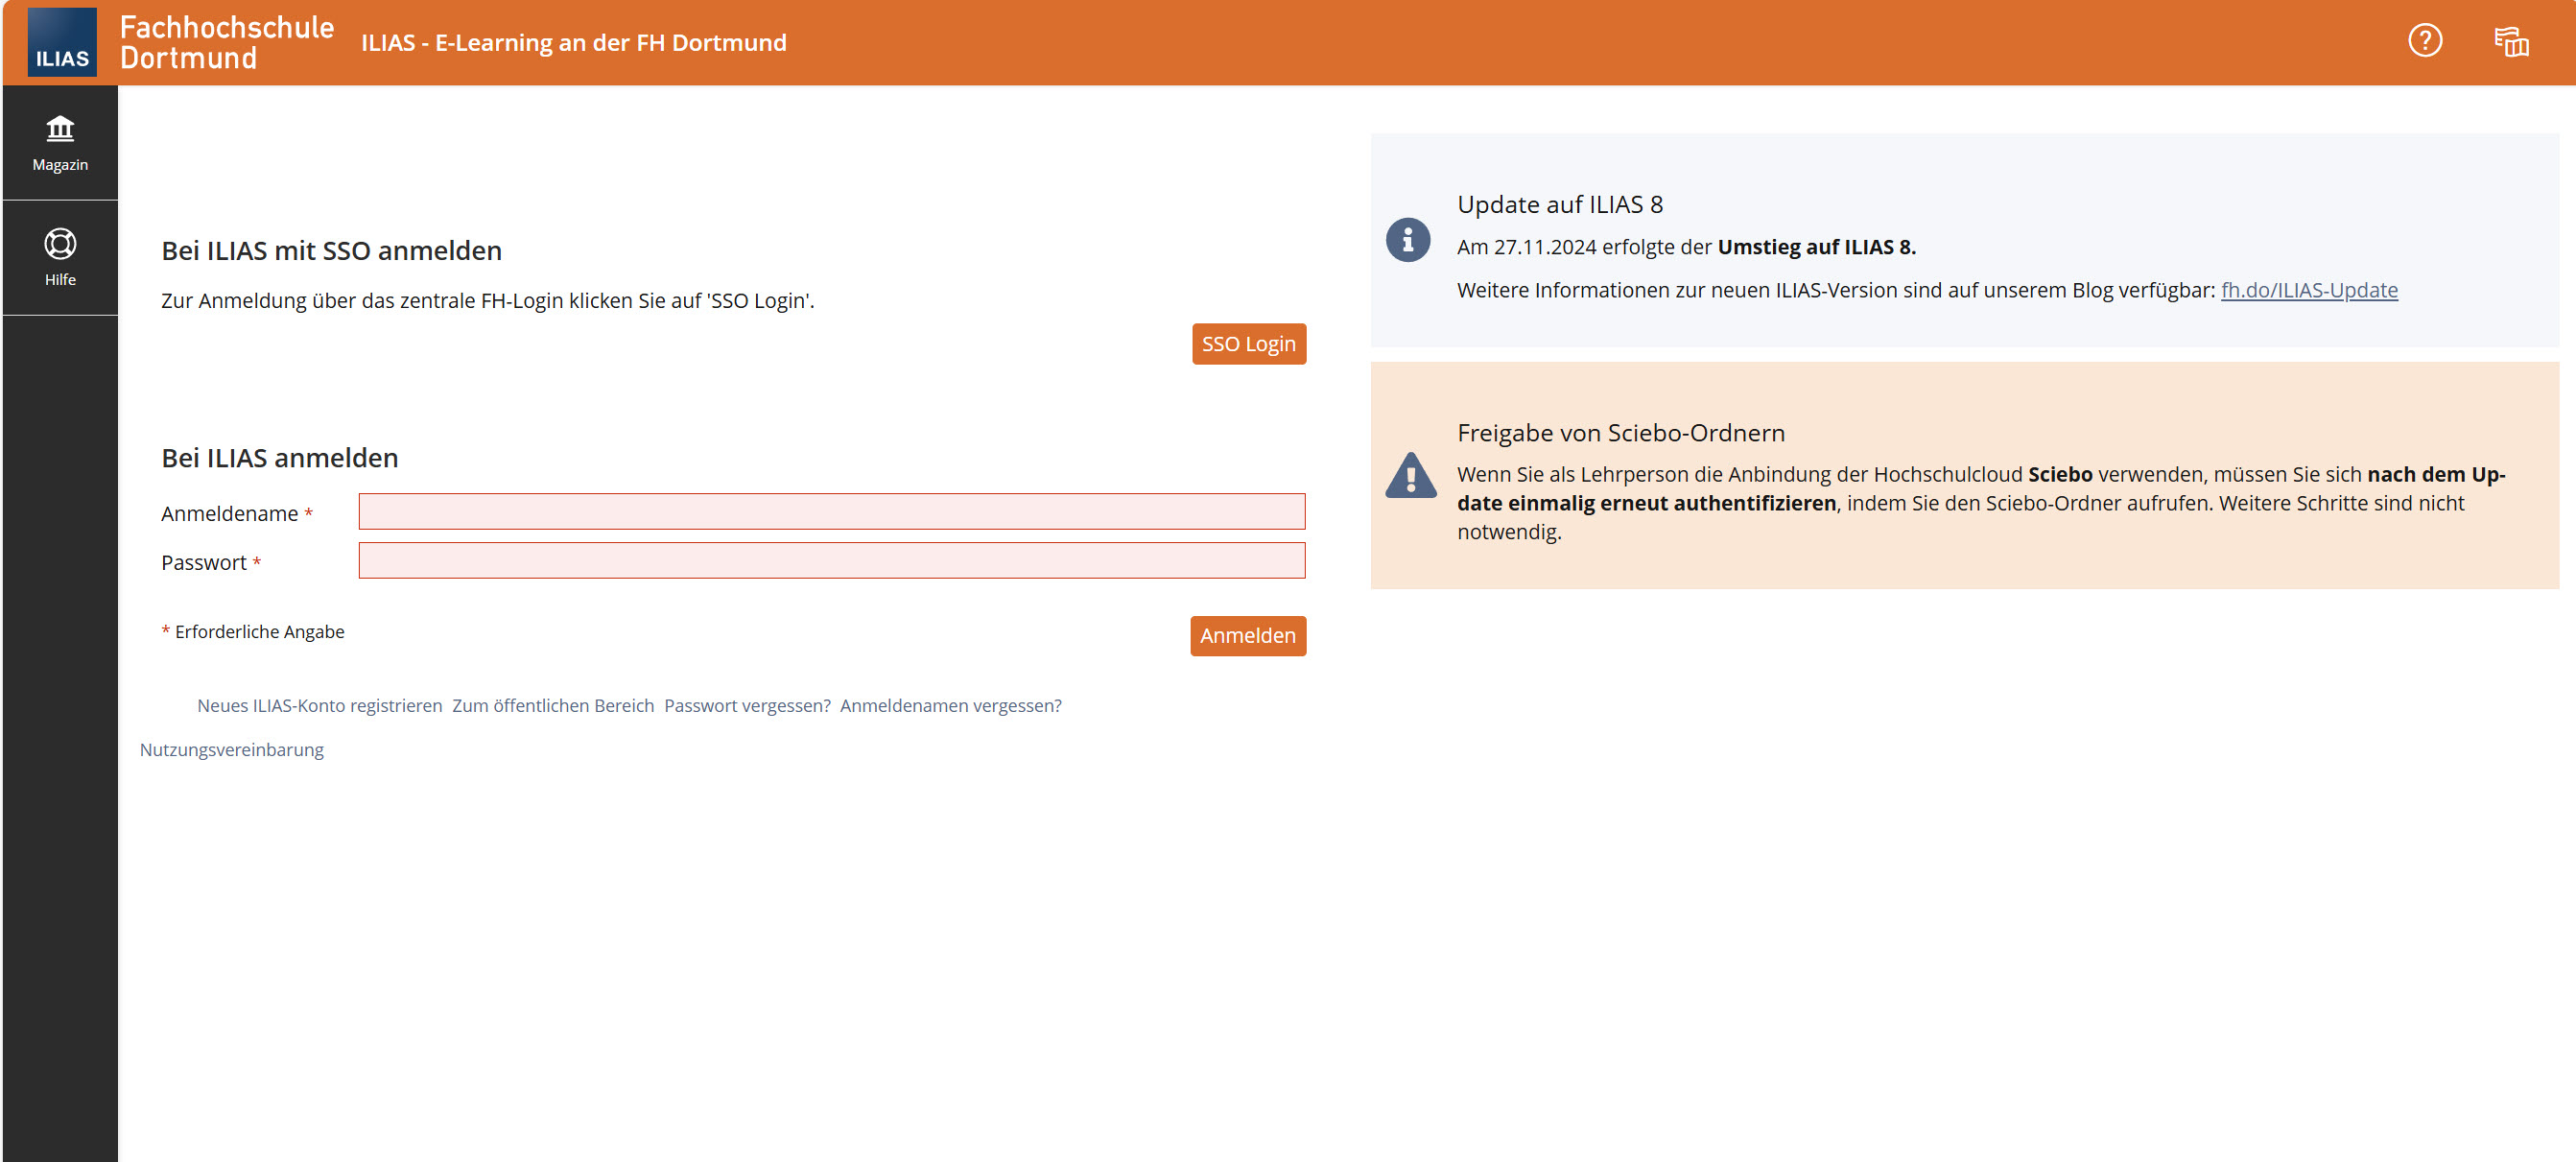The width and height of the screenshot is (2576, 1162).
Task: Open the Passwort vergessen link
Action: pos(747,705)
